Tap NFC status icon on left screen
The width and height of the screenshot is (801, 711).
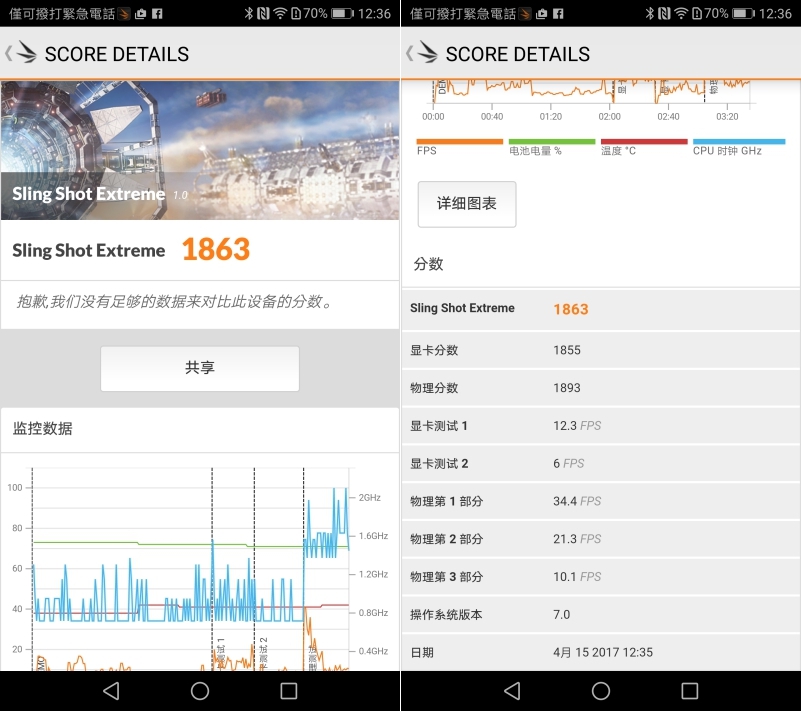pyautogui.click(x=263, y=13)
